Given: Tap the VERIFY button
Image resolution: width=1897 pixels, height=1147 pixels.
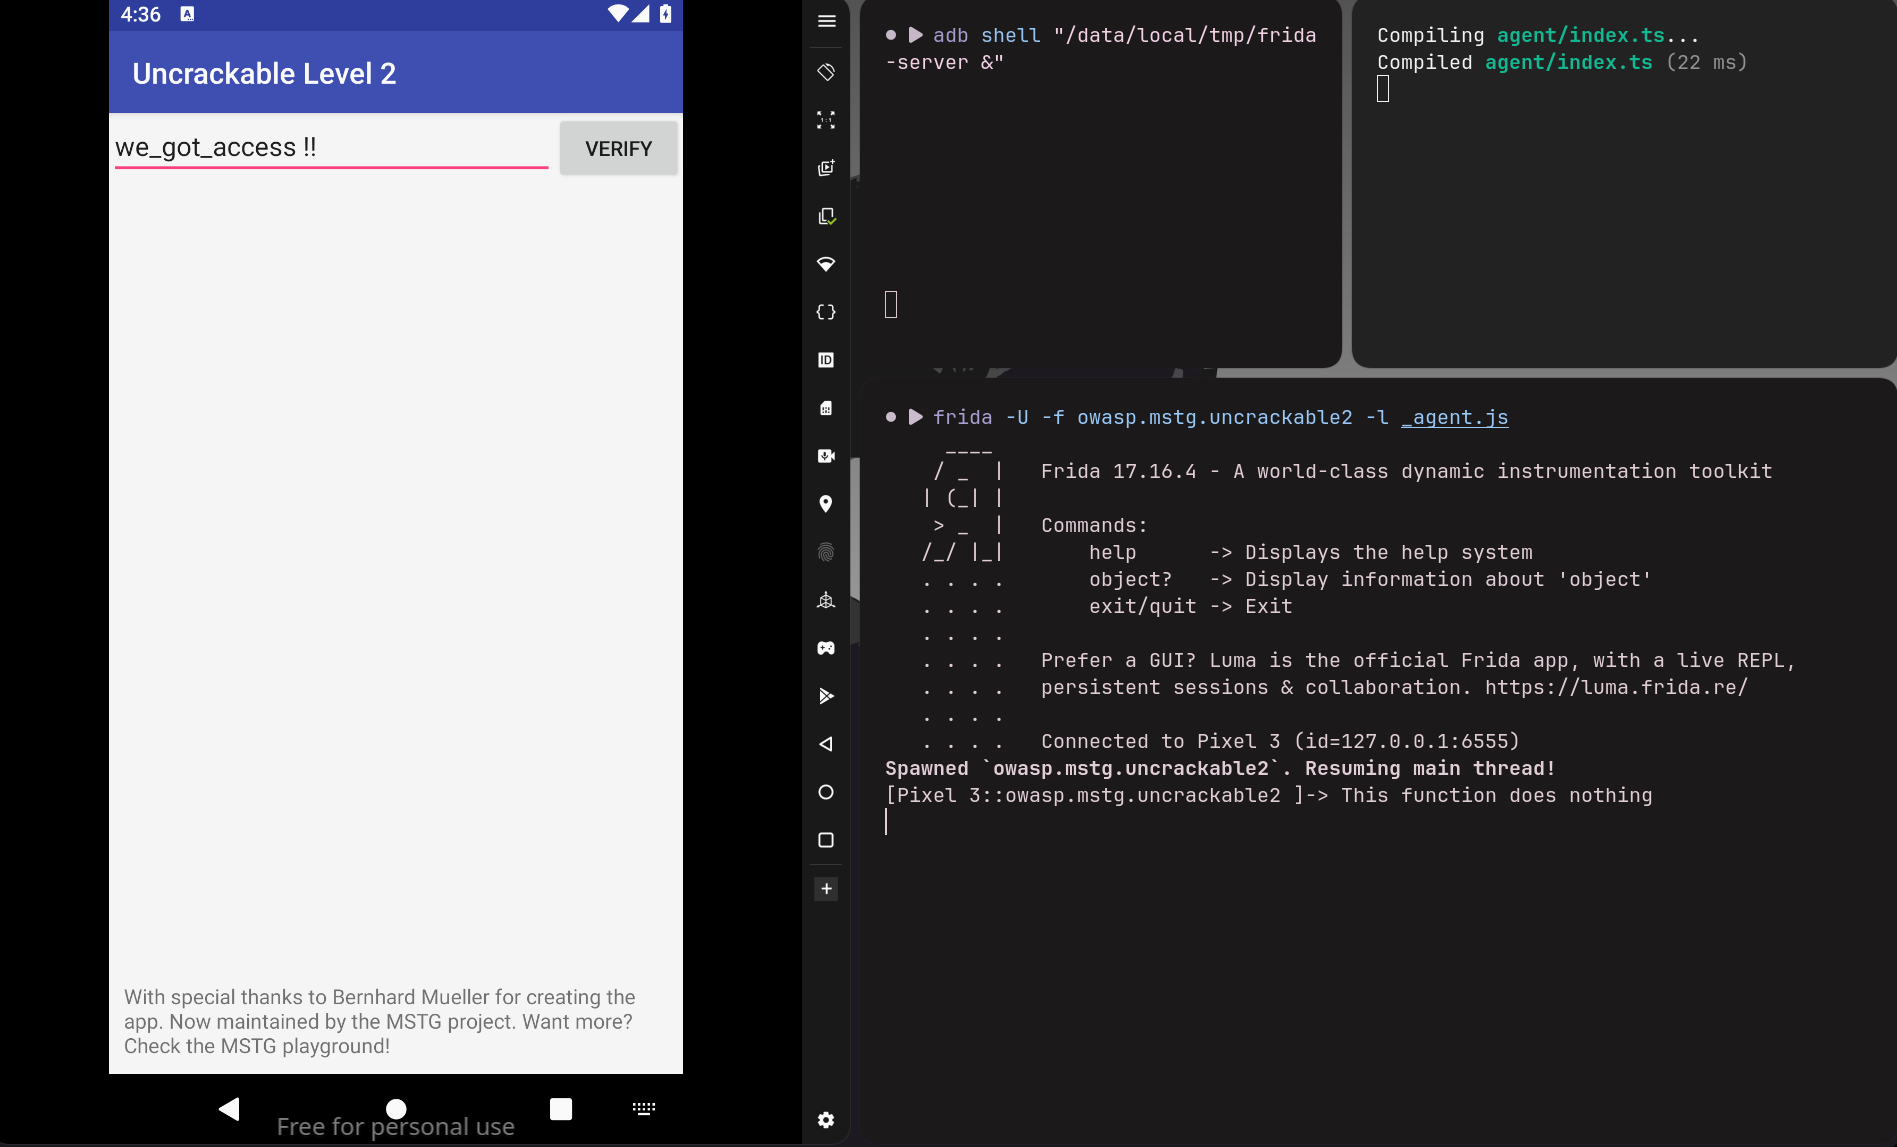Looking at the screenshot, I should click(619, 149).
